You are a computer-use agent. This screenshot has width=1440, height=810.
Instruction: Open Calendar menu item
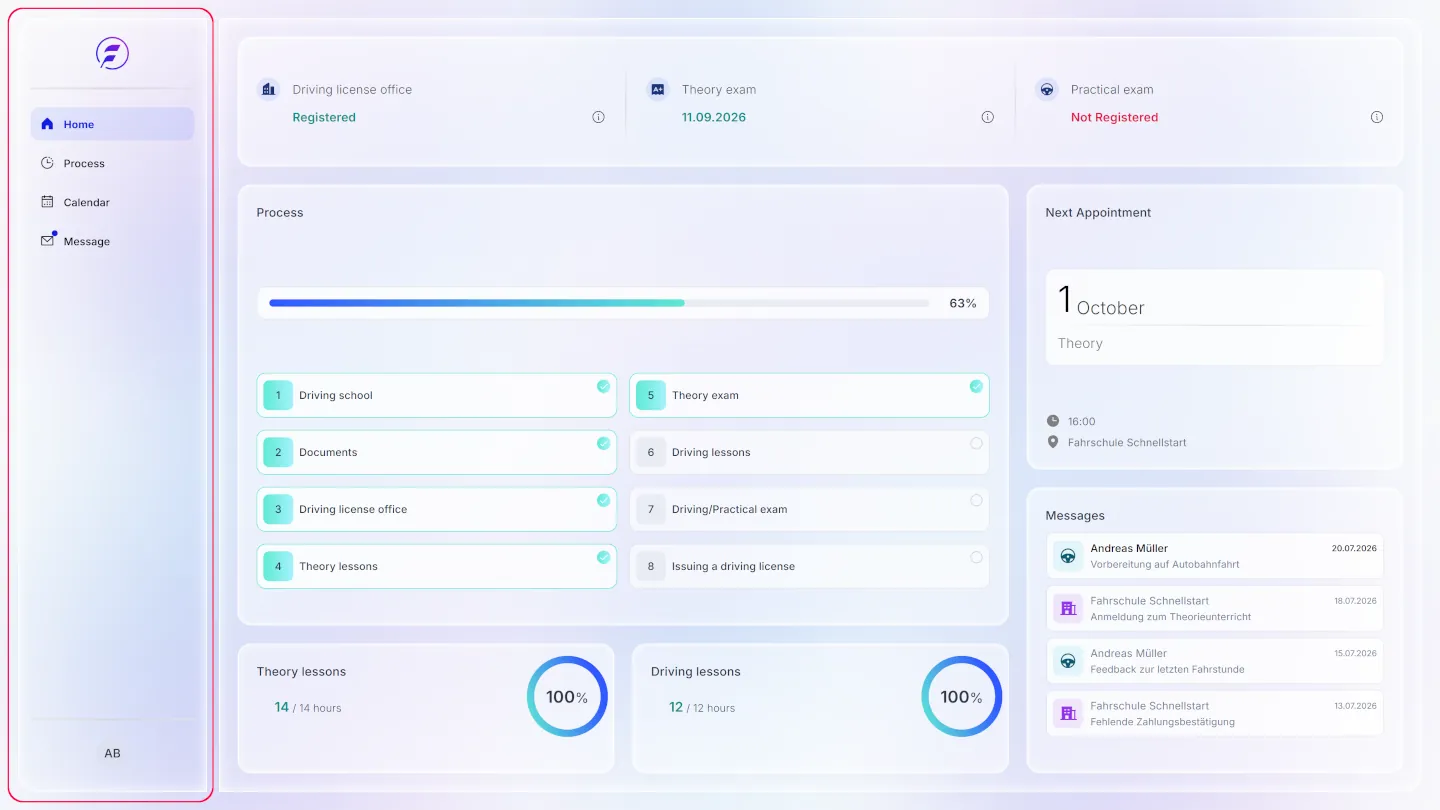click(x=112, y=202)
